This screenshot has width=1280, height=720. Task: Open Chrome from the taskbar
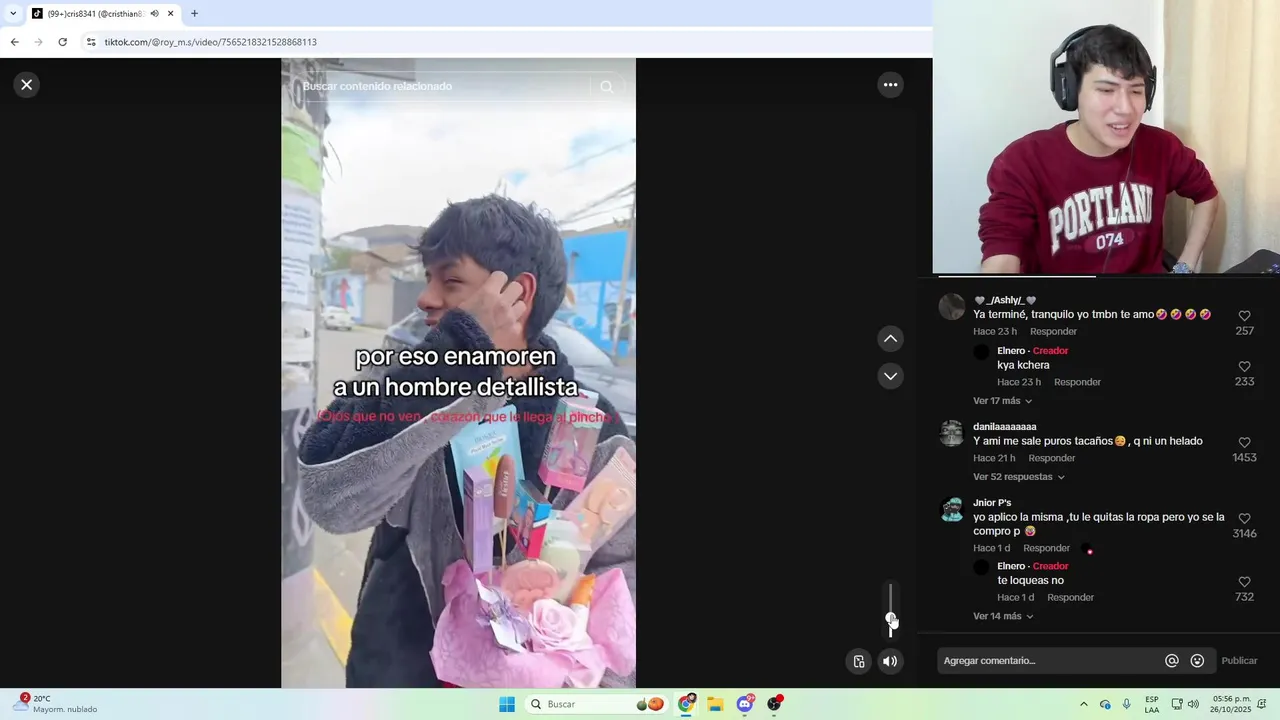tap(686, 704)
